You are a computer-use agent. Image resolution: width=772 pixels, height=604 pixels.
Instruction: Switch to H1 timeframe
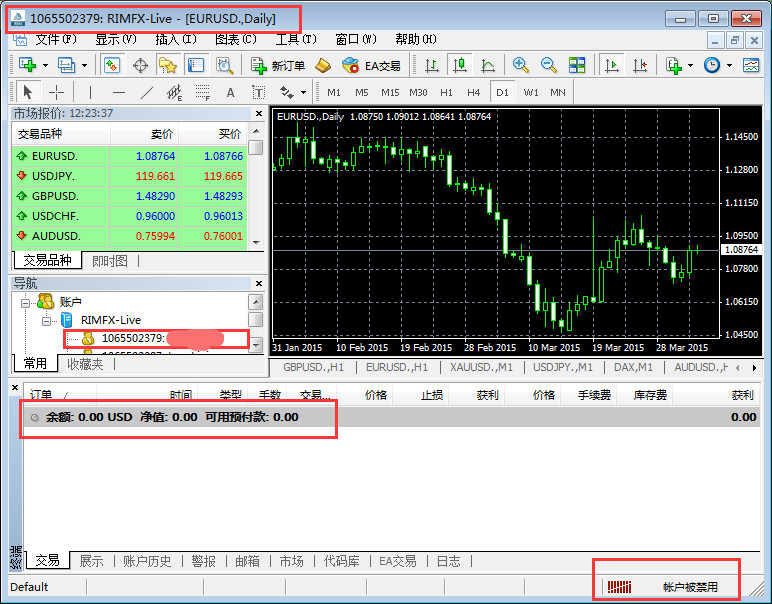click(446, 92)
